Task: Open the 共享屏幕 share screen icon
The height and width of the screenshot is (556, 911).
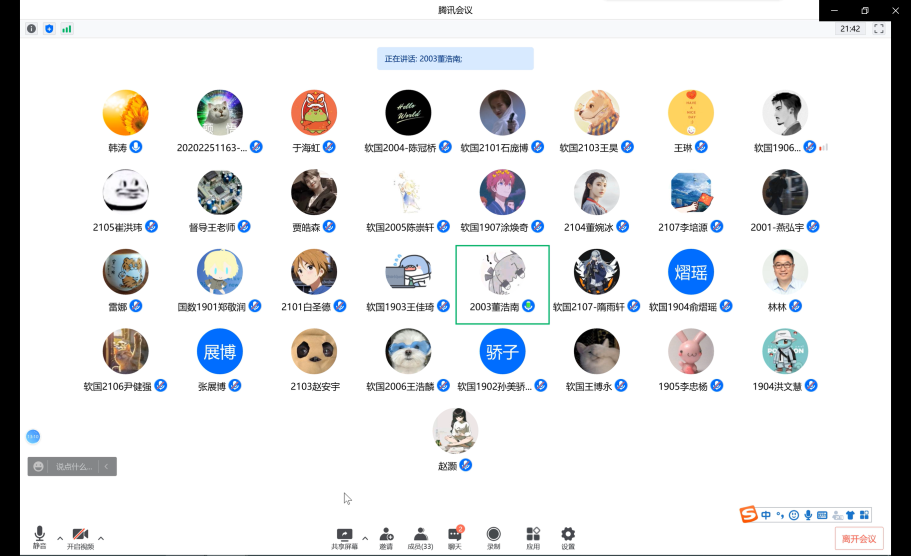Action: coord(345,539)
